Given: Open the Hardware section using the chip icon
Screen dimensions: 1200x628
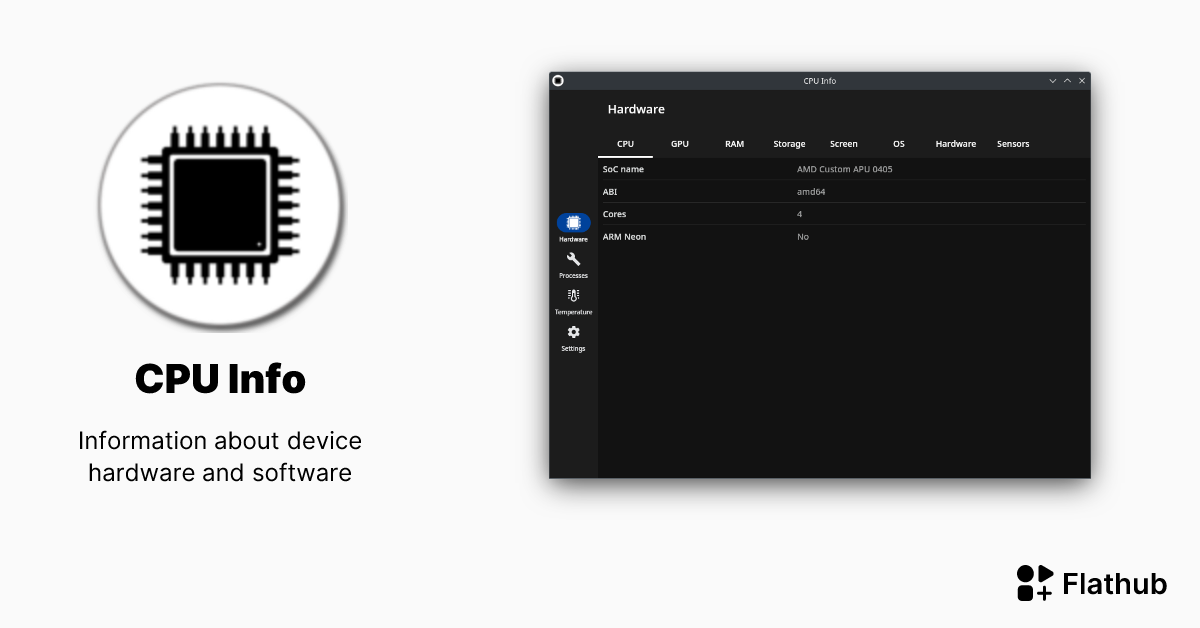Looking at the screenshot, I should tap(572, 223).
